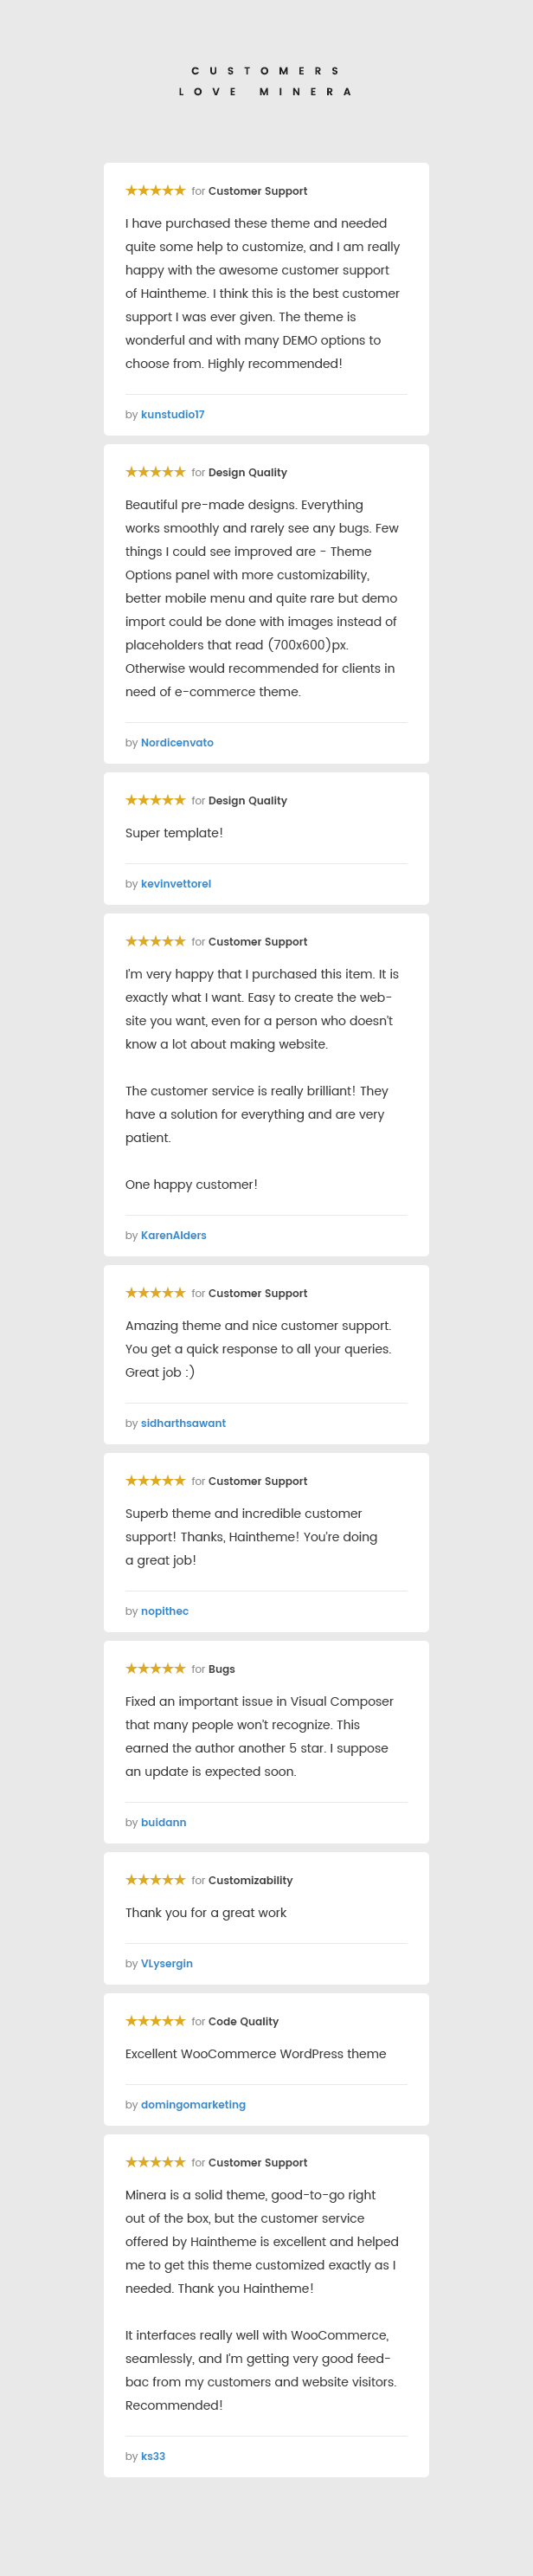Click the 'Super template!' review text

174,833
